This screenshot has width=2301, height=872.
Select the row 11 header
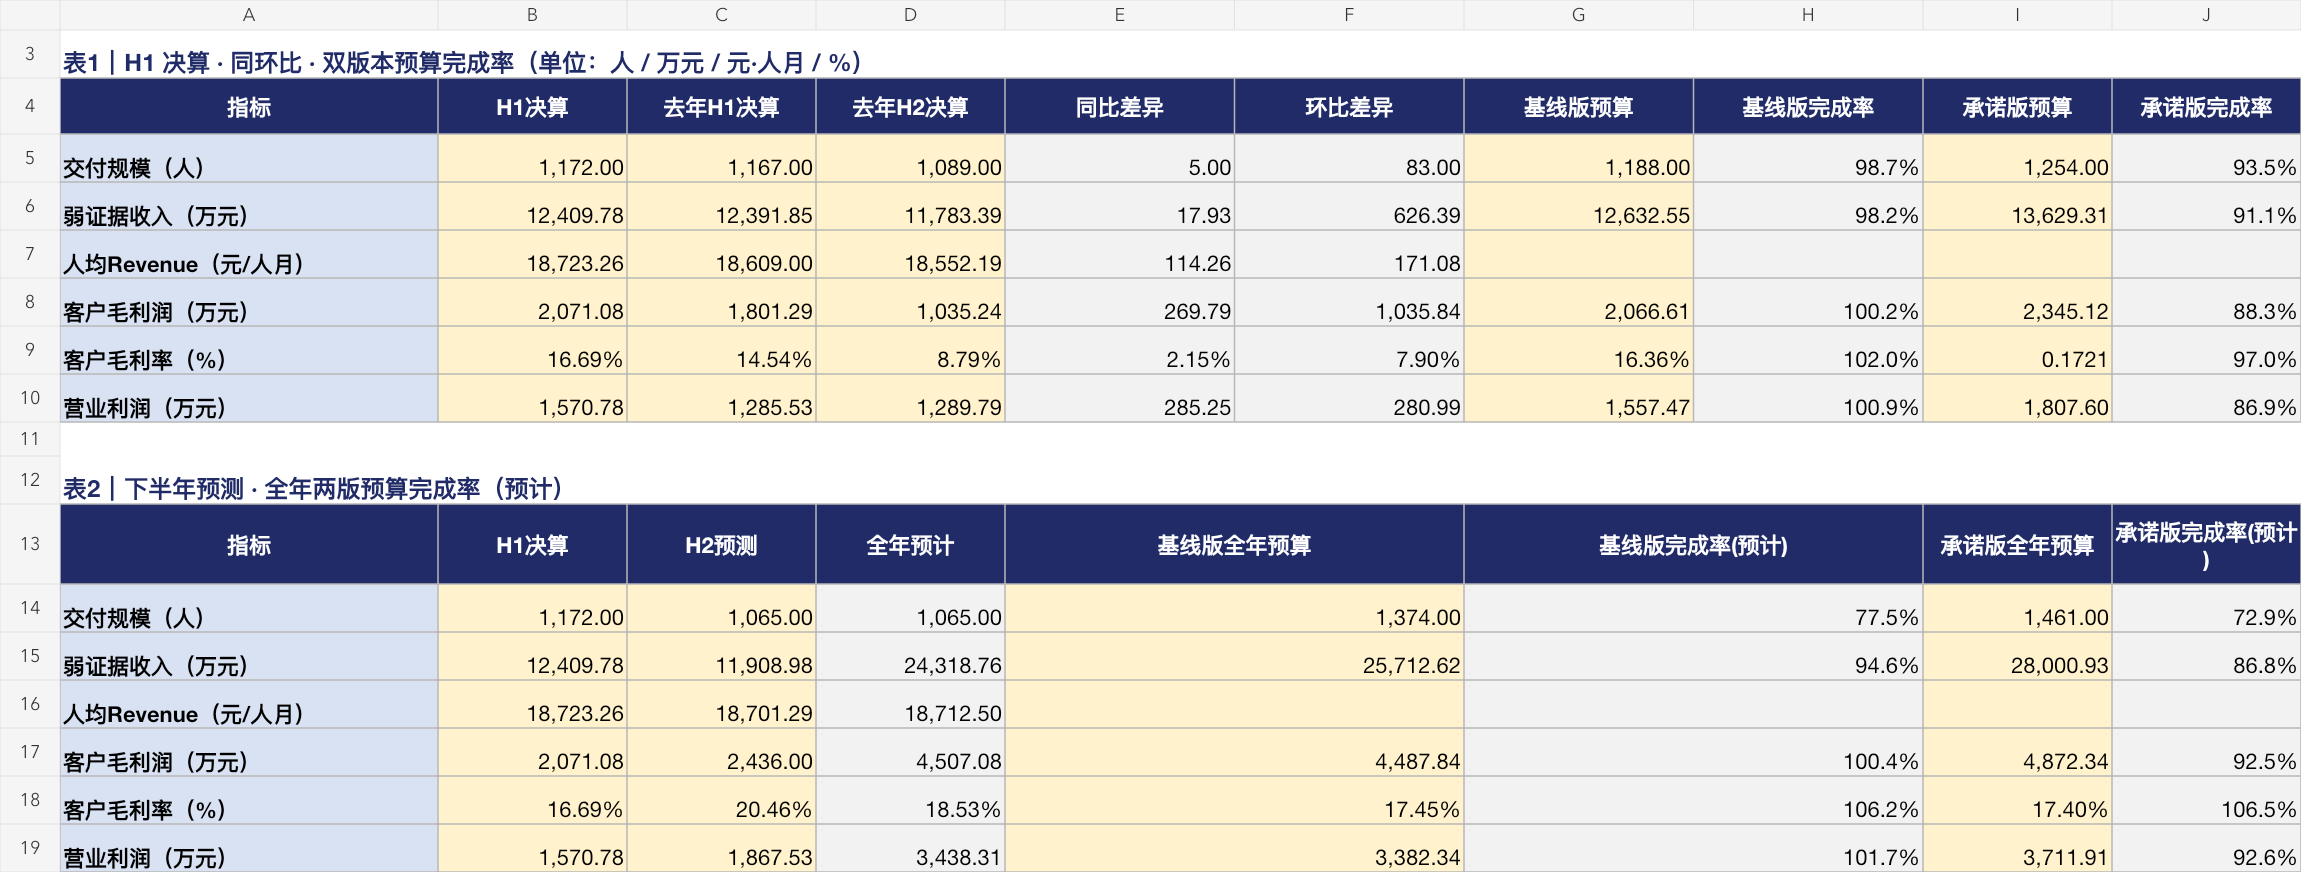[30, 439]
